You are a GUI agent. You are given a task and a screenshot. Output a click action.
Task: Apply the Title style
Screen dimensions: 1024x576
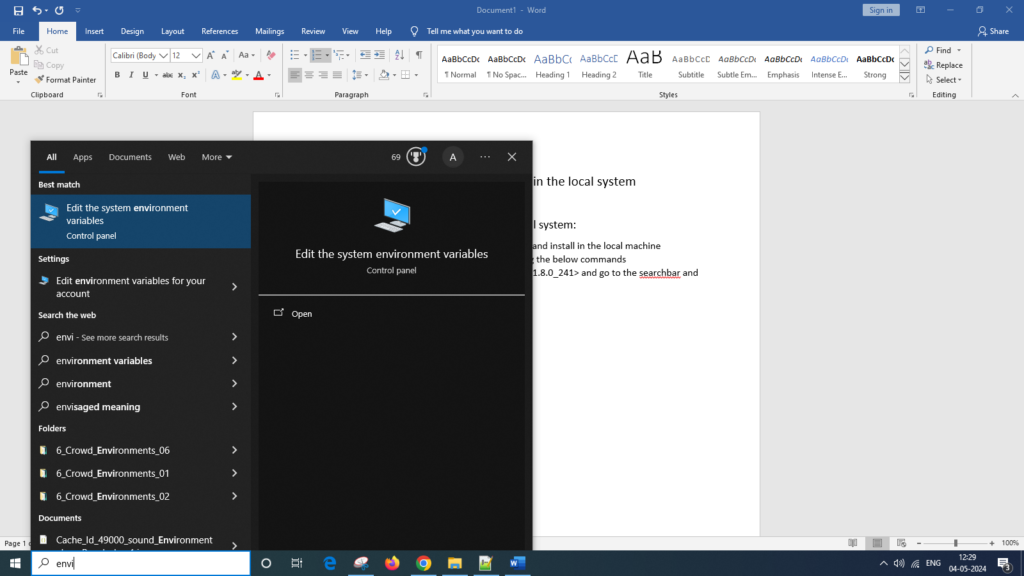click(645, 65)
